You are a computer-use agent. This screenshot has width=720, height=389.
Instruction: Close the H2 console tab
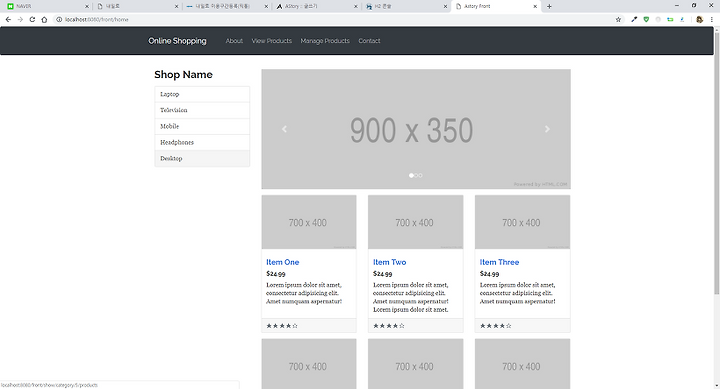tap(445, 6)
